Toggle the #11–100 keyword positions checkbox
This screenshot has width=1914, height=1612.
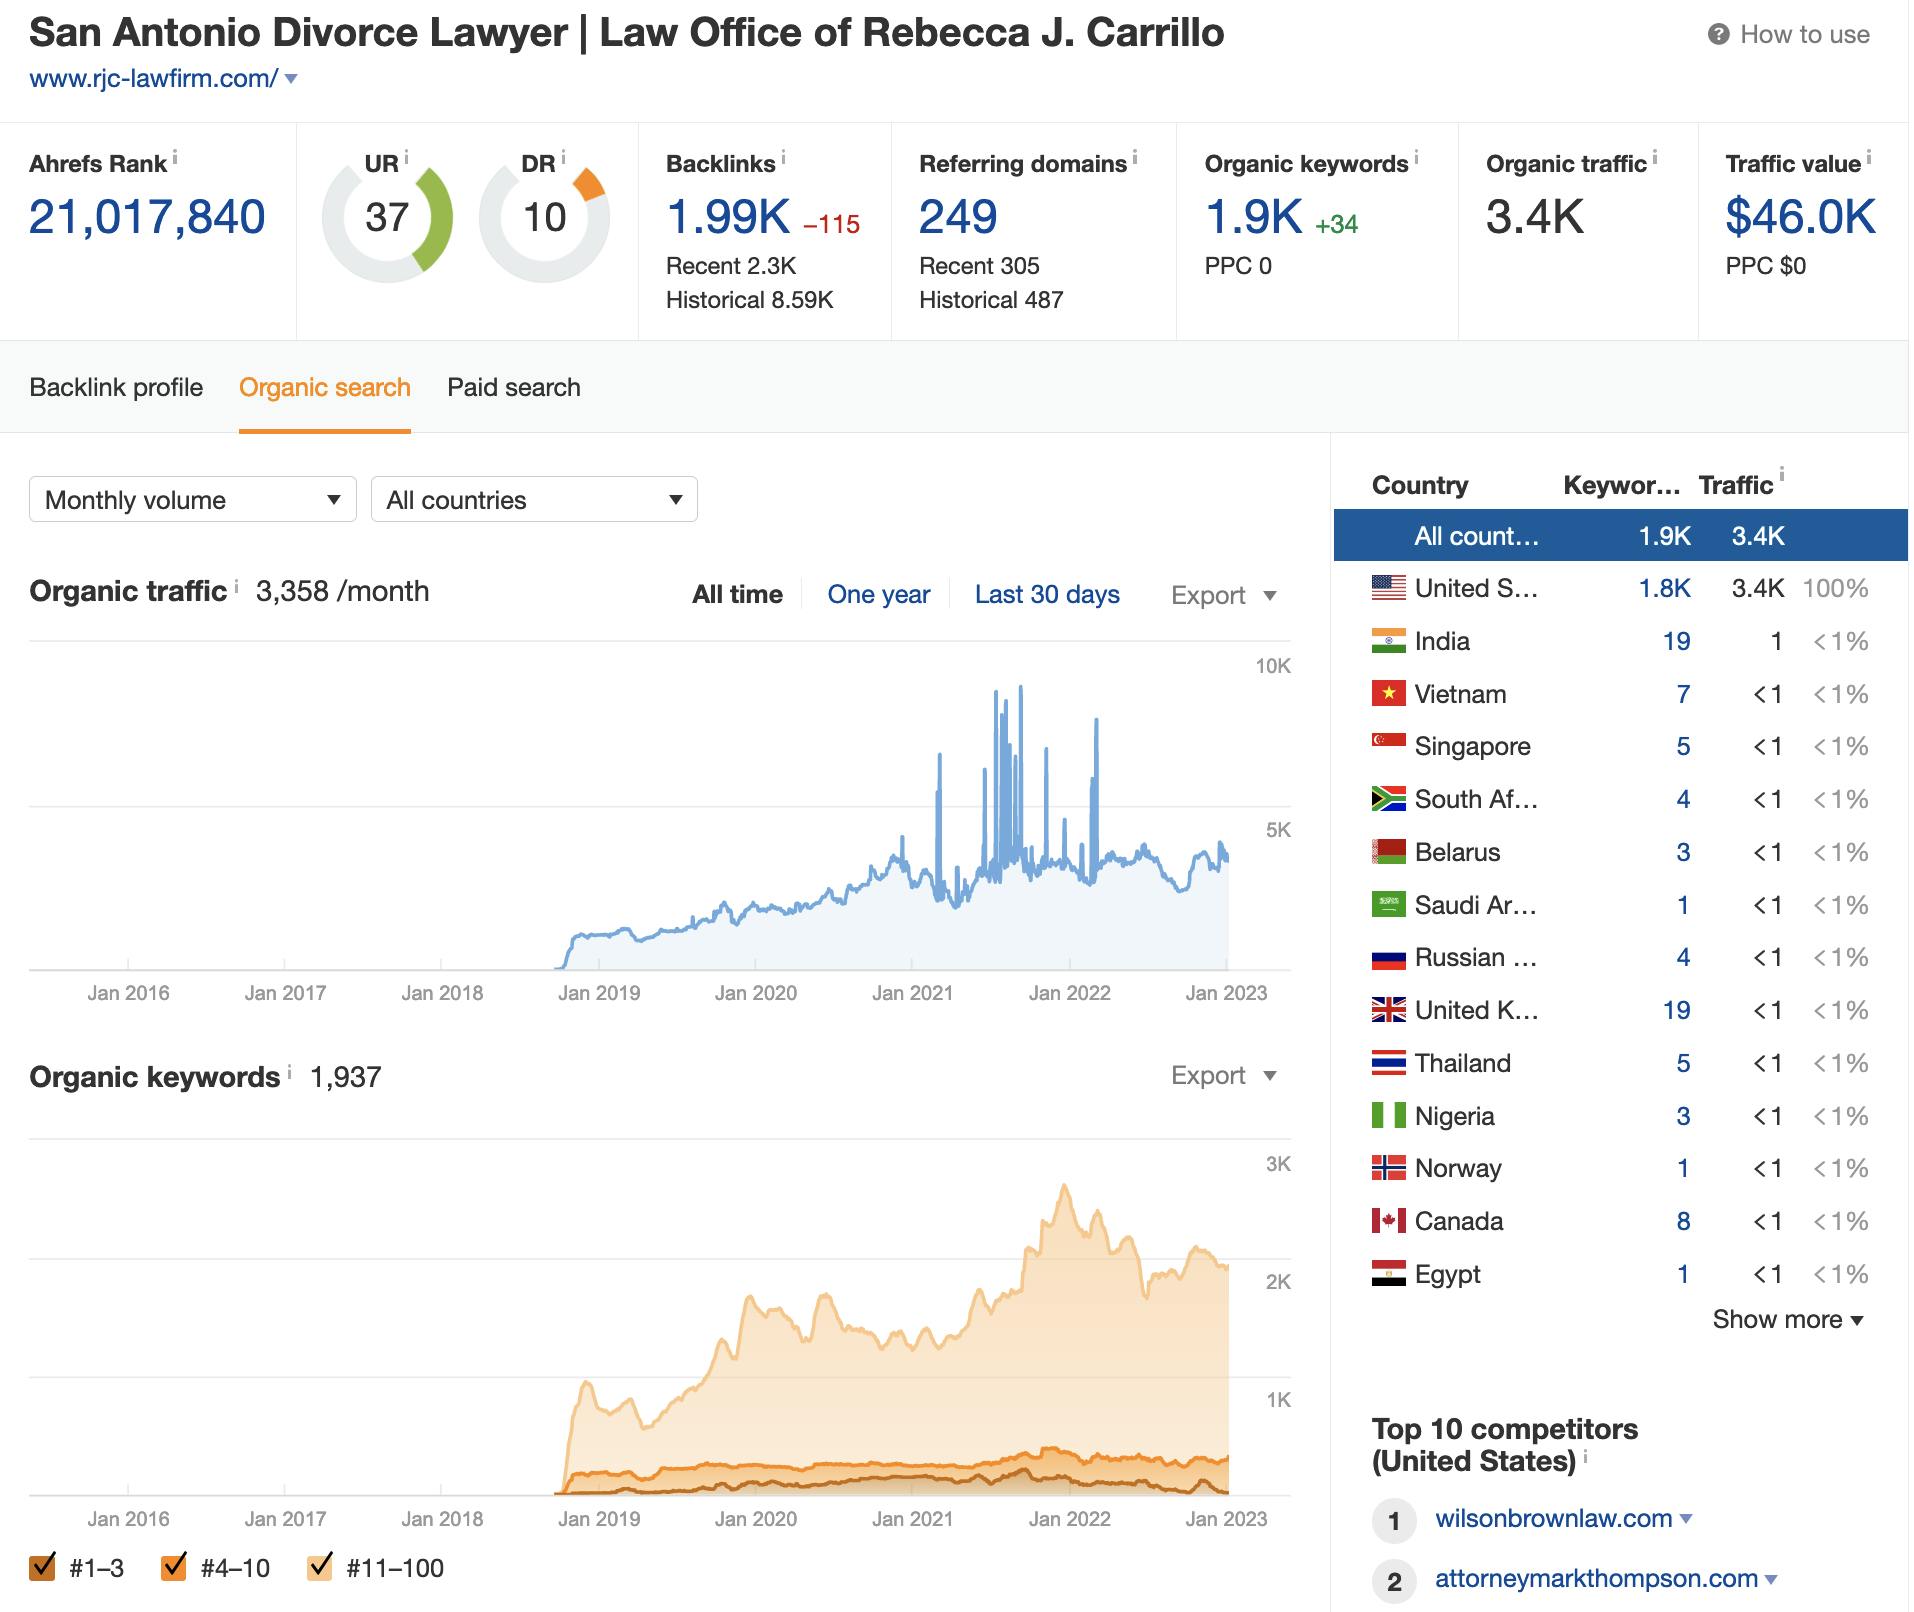pos(320,1567)
